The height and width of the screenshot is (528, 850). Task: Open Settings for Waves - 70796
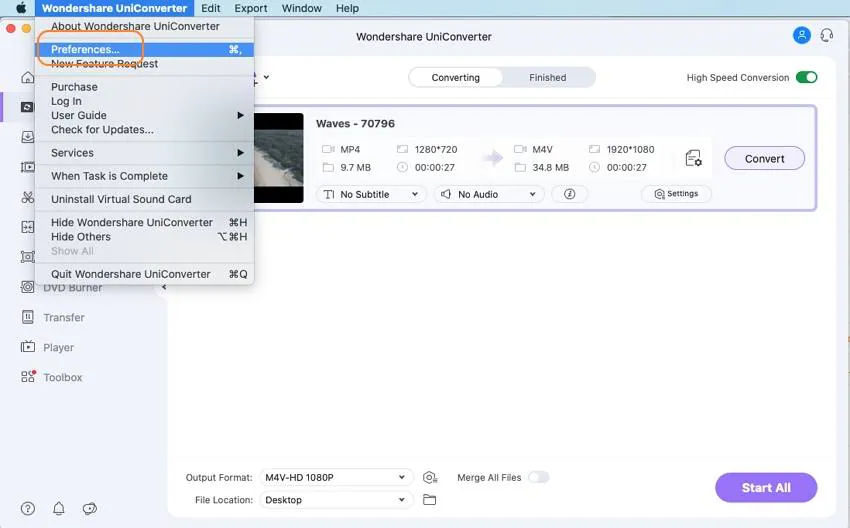(676, 194)
